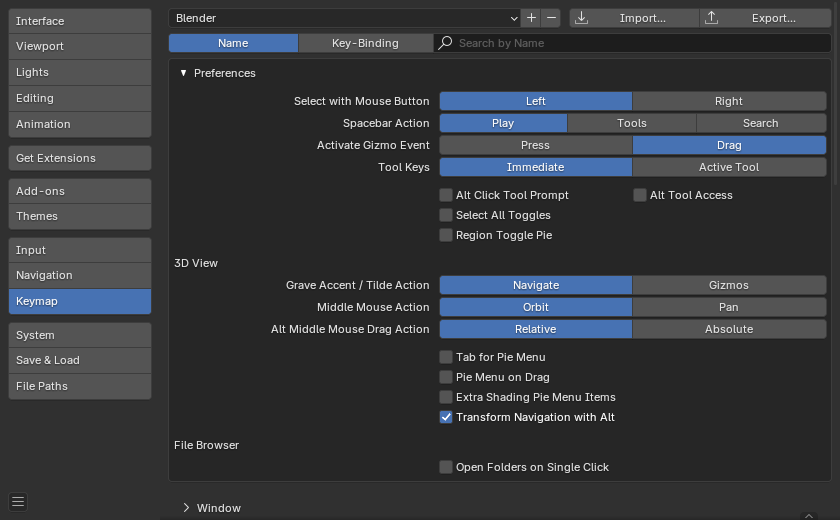The height and width of the screenshot is (520, 840).
Task: Set Tool Keys to Active Tool
Action: point(729,167)
